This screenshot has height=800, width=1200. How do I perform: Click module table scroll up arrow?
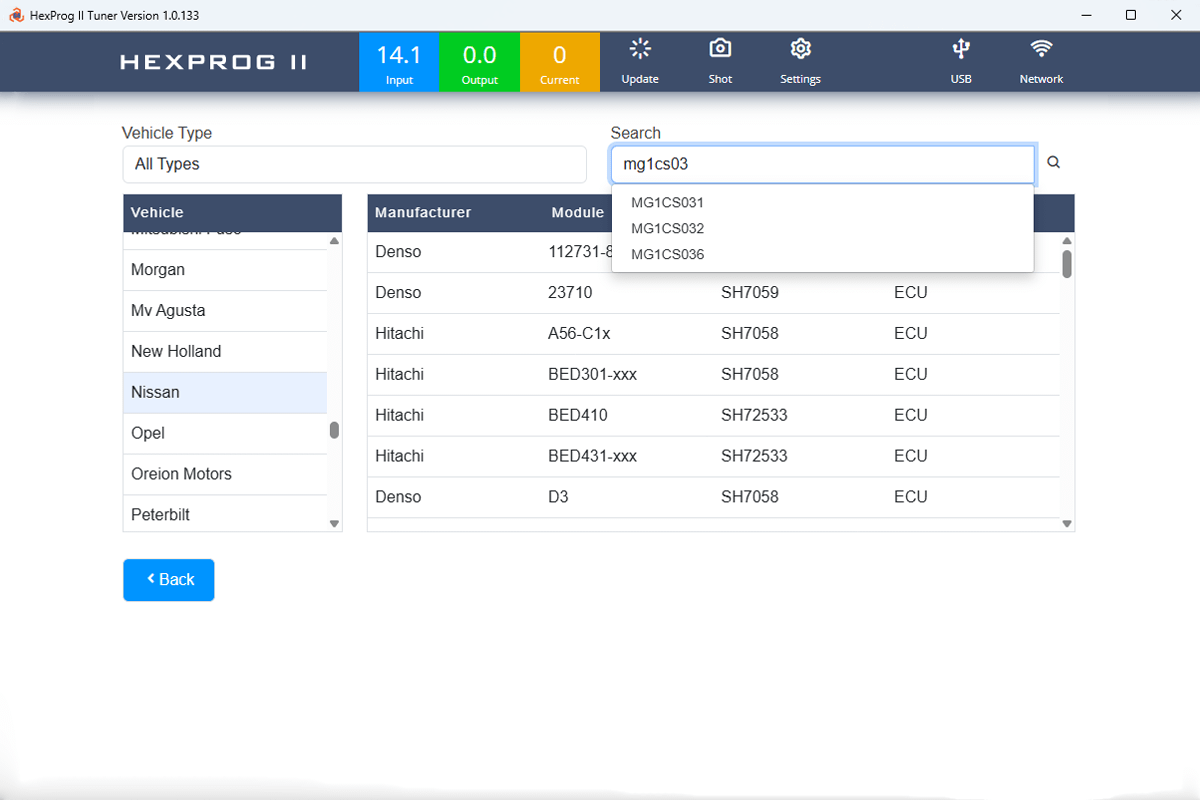1067,241
